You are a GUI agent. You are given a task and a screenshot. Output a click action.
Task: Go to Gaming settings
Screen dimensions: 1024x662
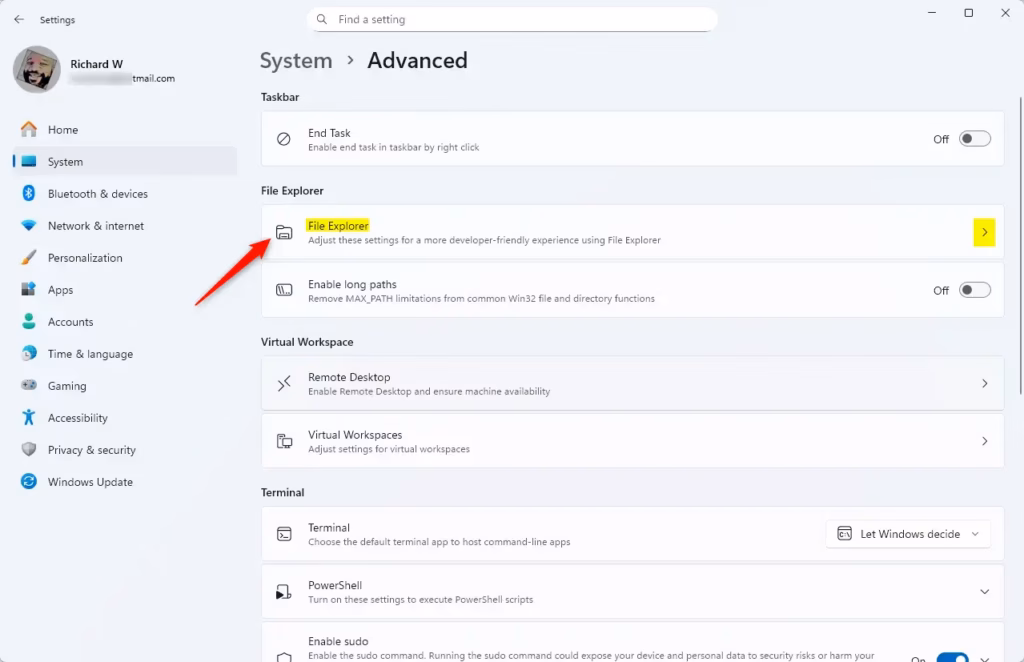124,385
